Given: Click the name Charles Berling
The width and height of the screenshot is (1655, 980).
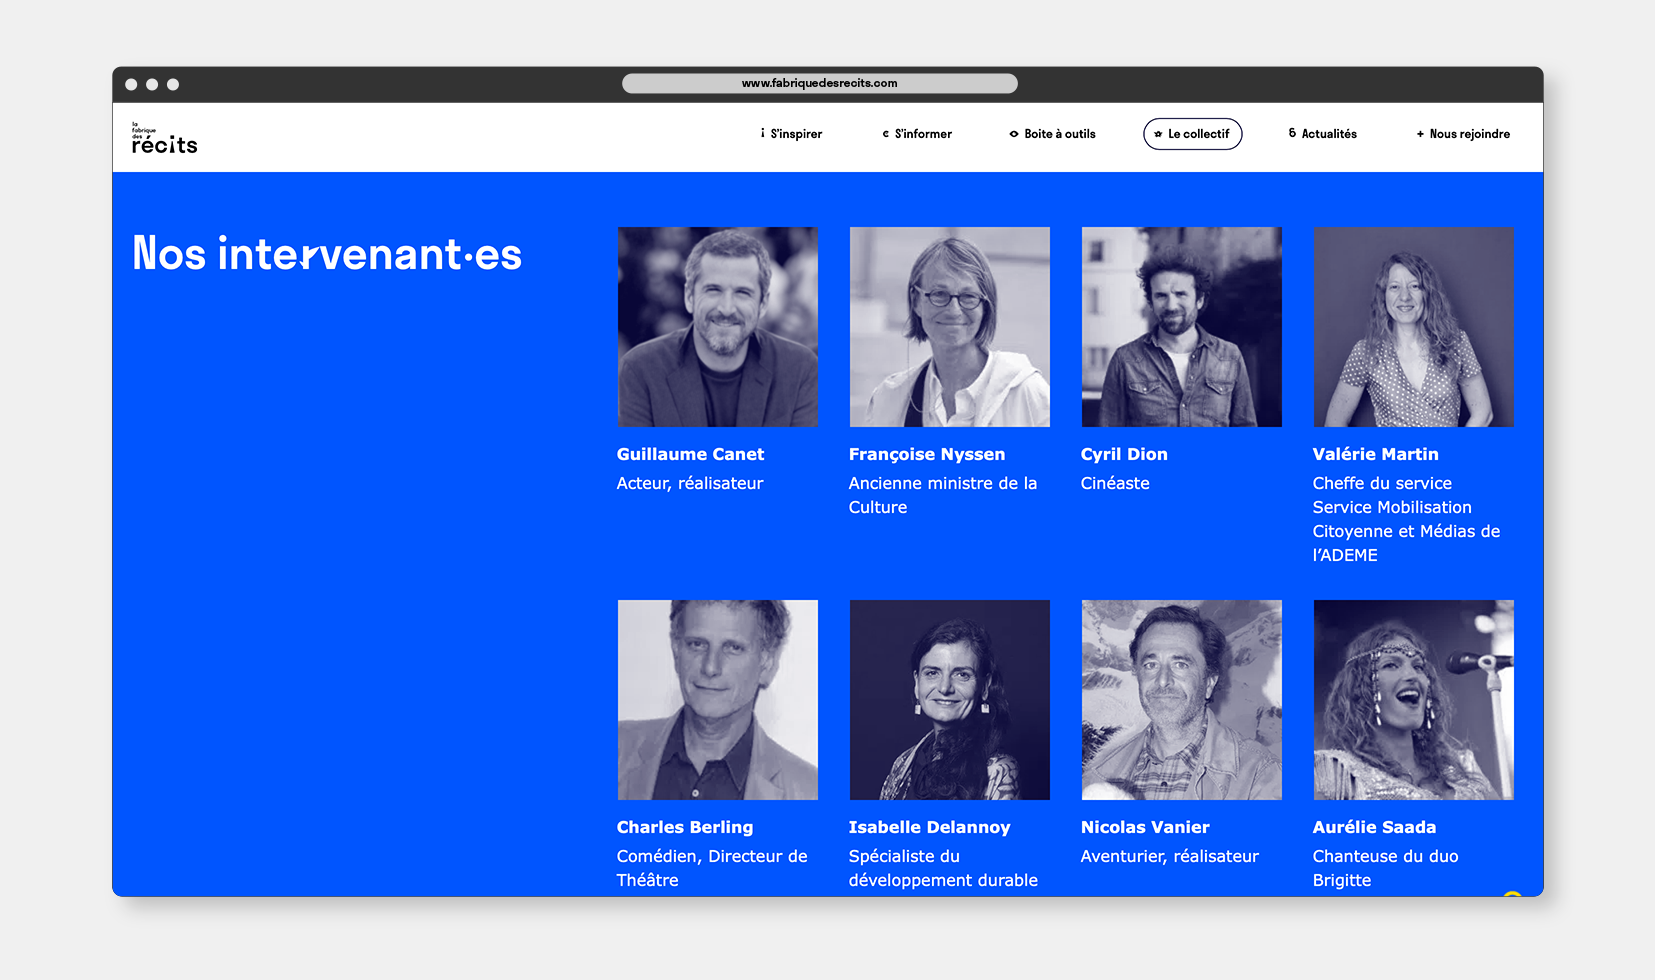Looking at the screenshot, I should (685, 827).
